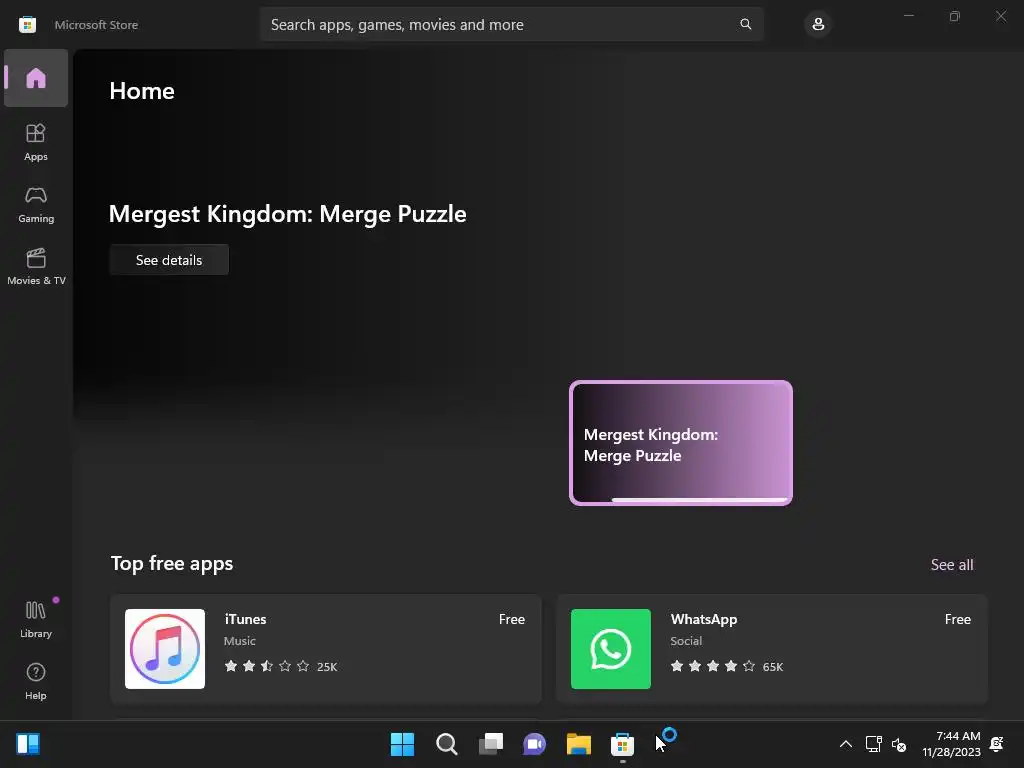Screen dimensions: 1024x768
Task: Click See all for Top free apps
Action: 952,564
